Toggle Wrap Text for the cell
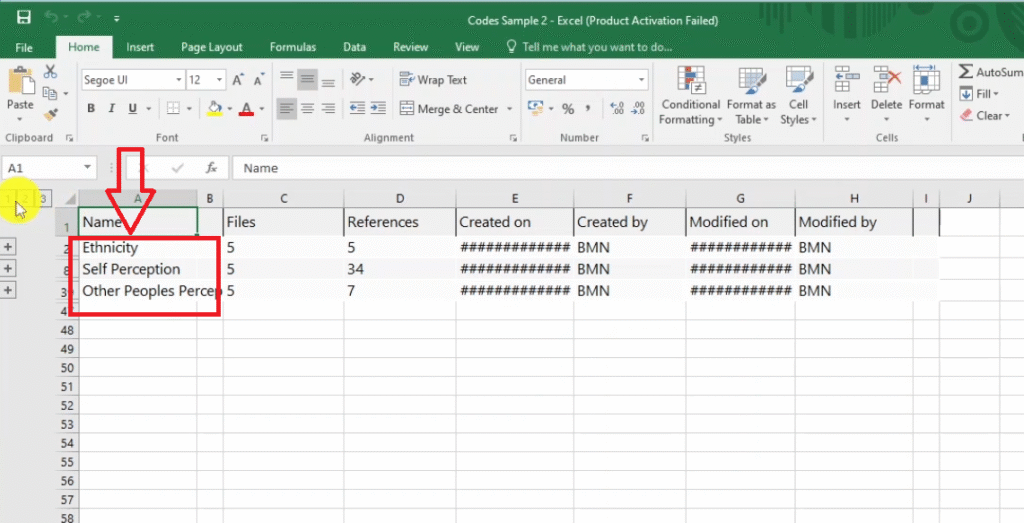This screenshot has height=523, width=1024. coord(433,80)
